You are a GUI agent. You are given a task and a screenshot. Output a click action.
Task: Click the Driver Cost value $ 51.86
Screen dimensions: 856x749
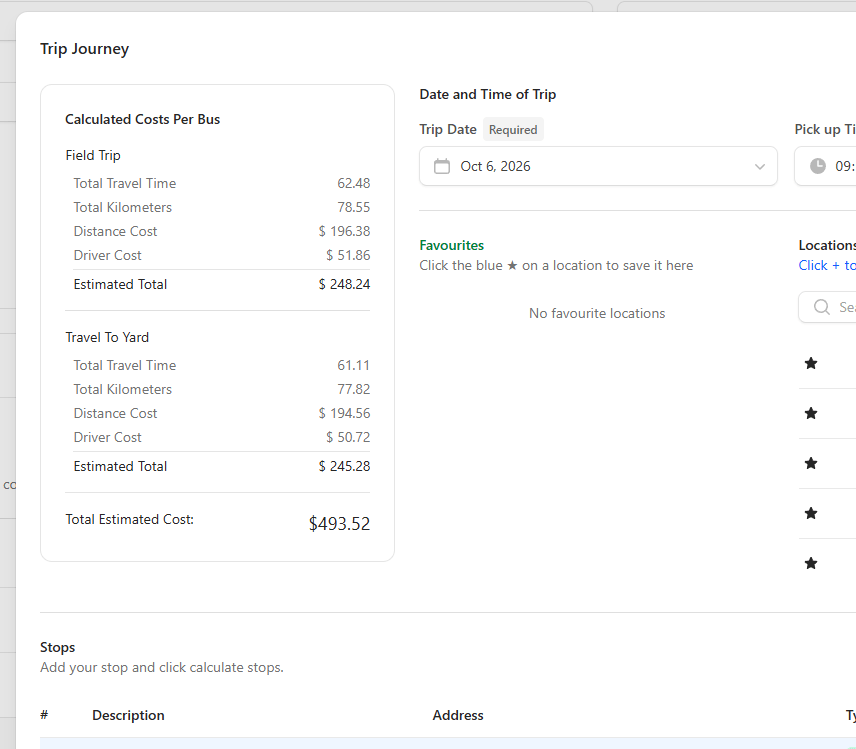click(348, 255)
